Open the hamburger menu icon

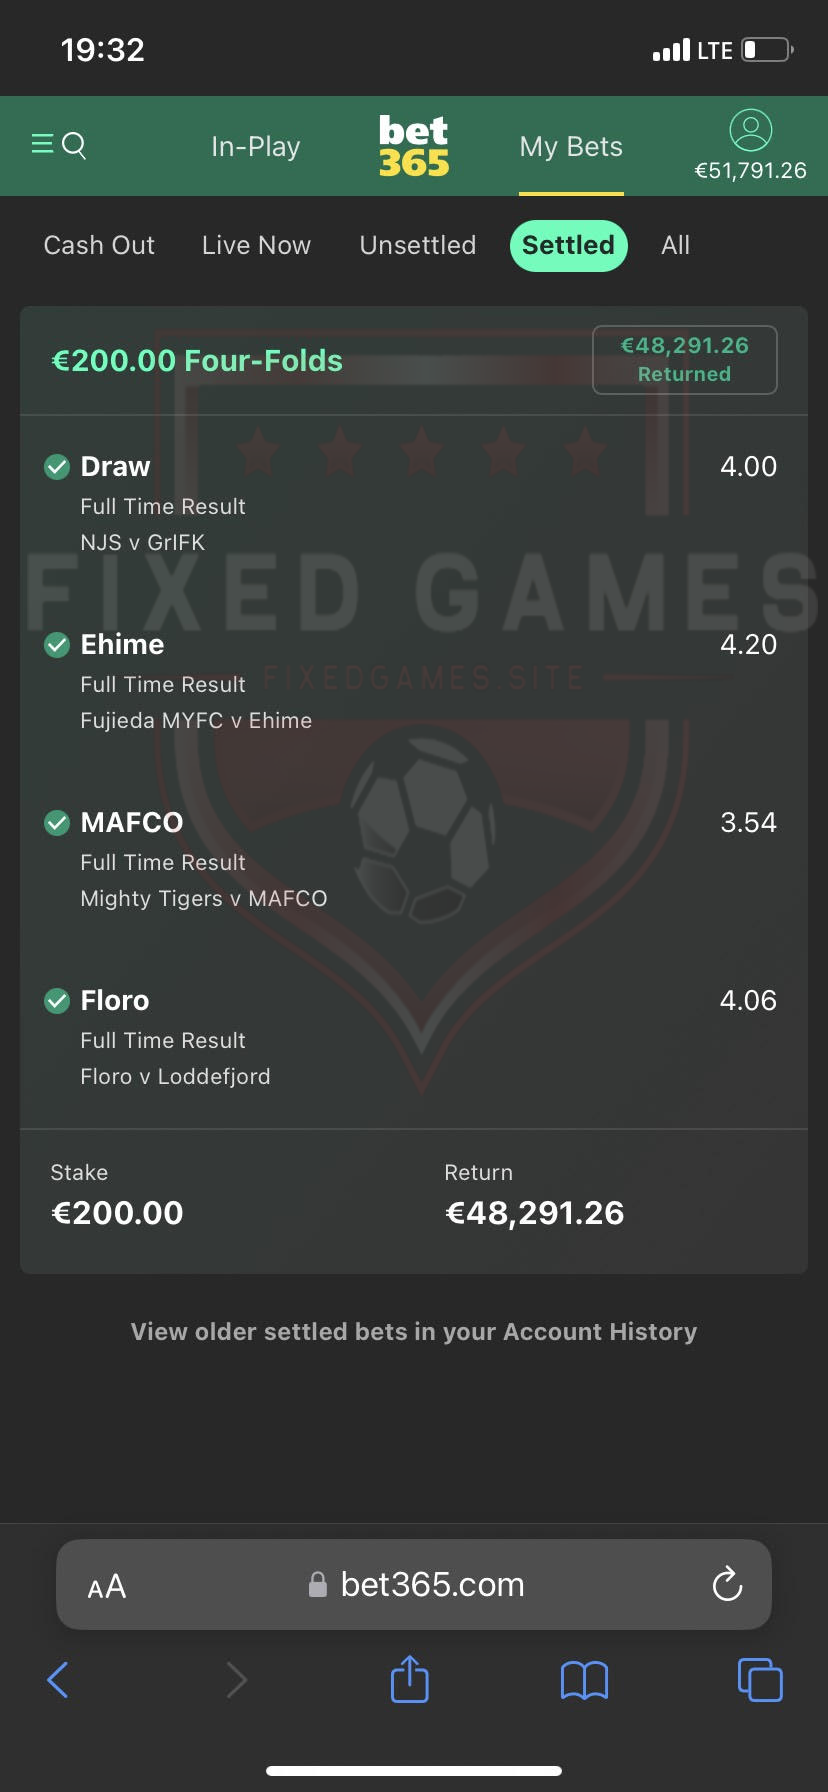[x=42, y=145]
